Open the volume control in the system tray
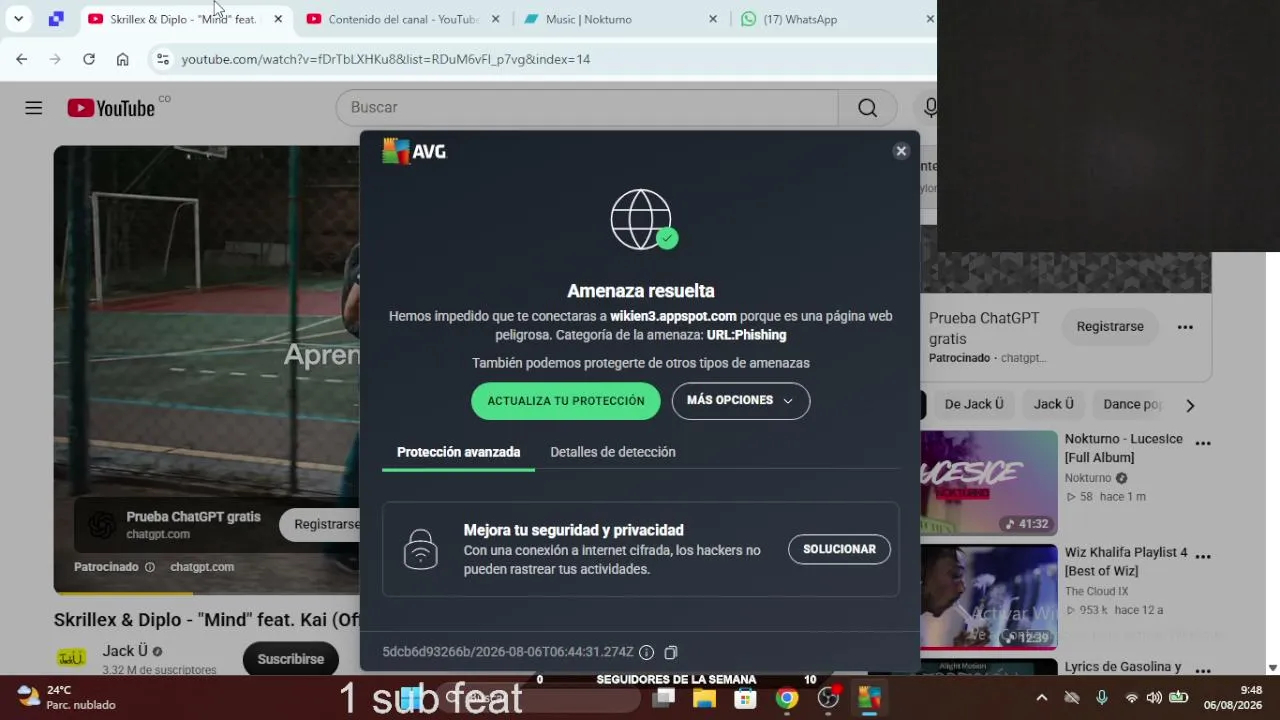This screenshot has height=720, width=1280. (x=1154, y=698)
